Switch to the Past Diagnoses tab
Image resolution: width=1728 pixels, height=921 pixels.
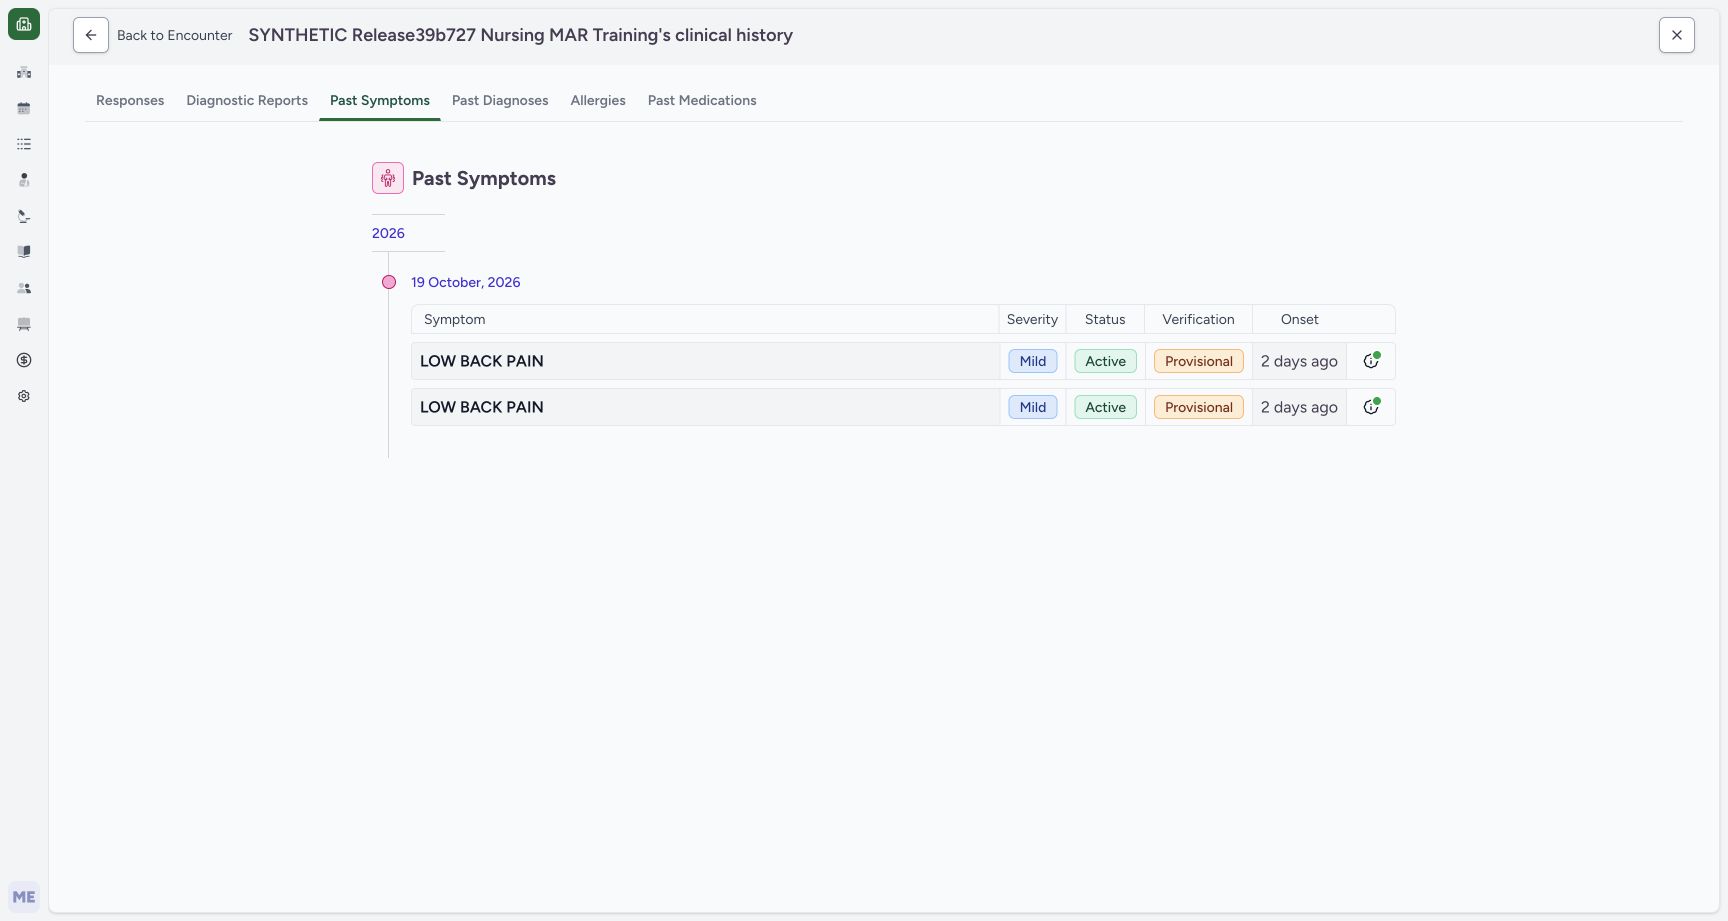[500, 100]
